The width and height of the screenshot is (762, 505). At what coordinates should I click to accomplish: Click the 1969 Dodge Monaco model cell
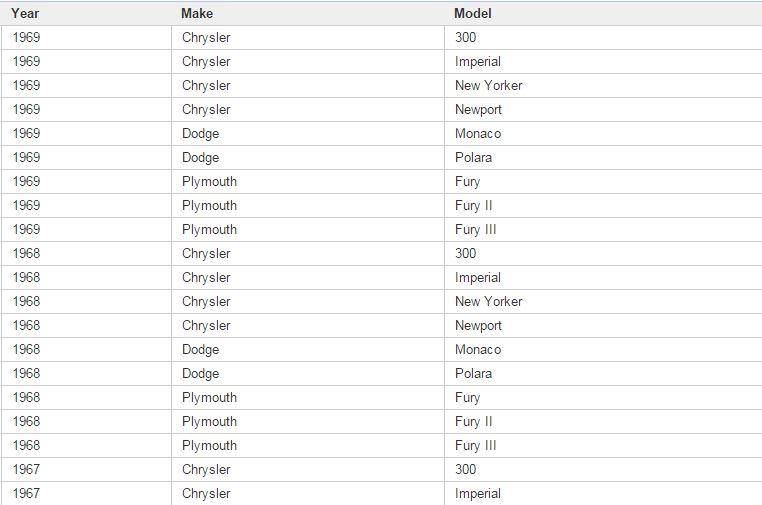pos(603,134)
